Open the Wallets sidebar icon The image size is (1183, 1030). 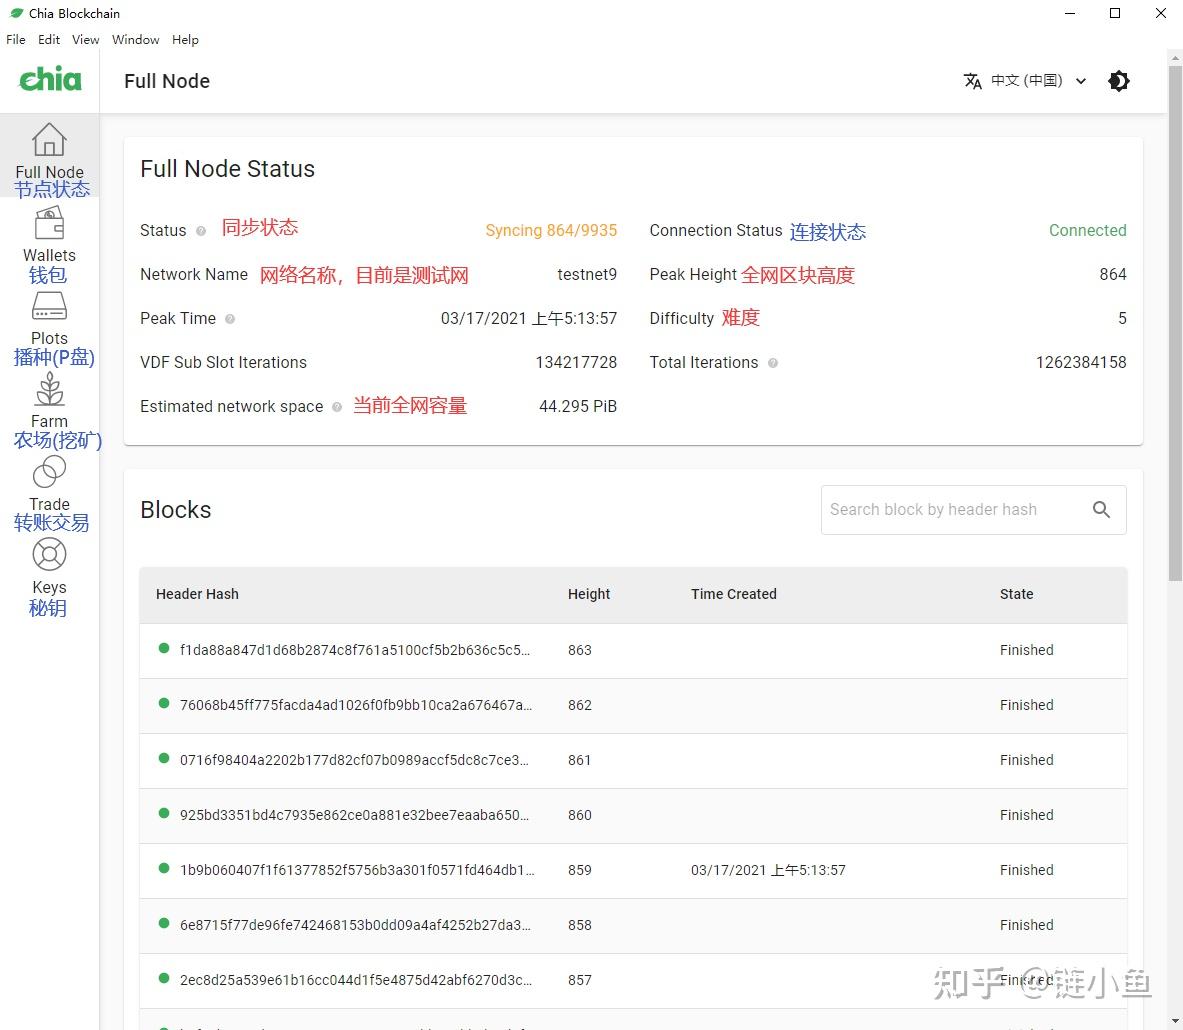click(x=49, y=224)
